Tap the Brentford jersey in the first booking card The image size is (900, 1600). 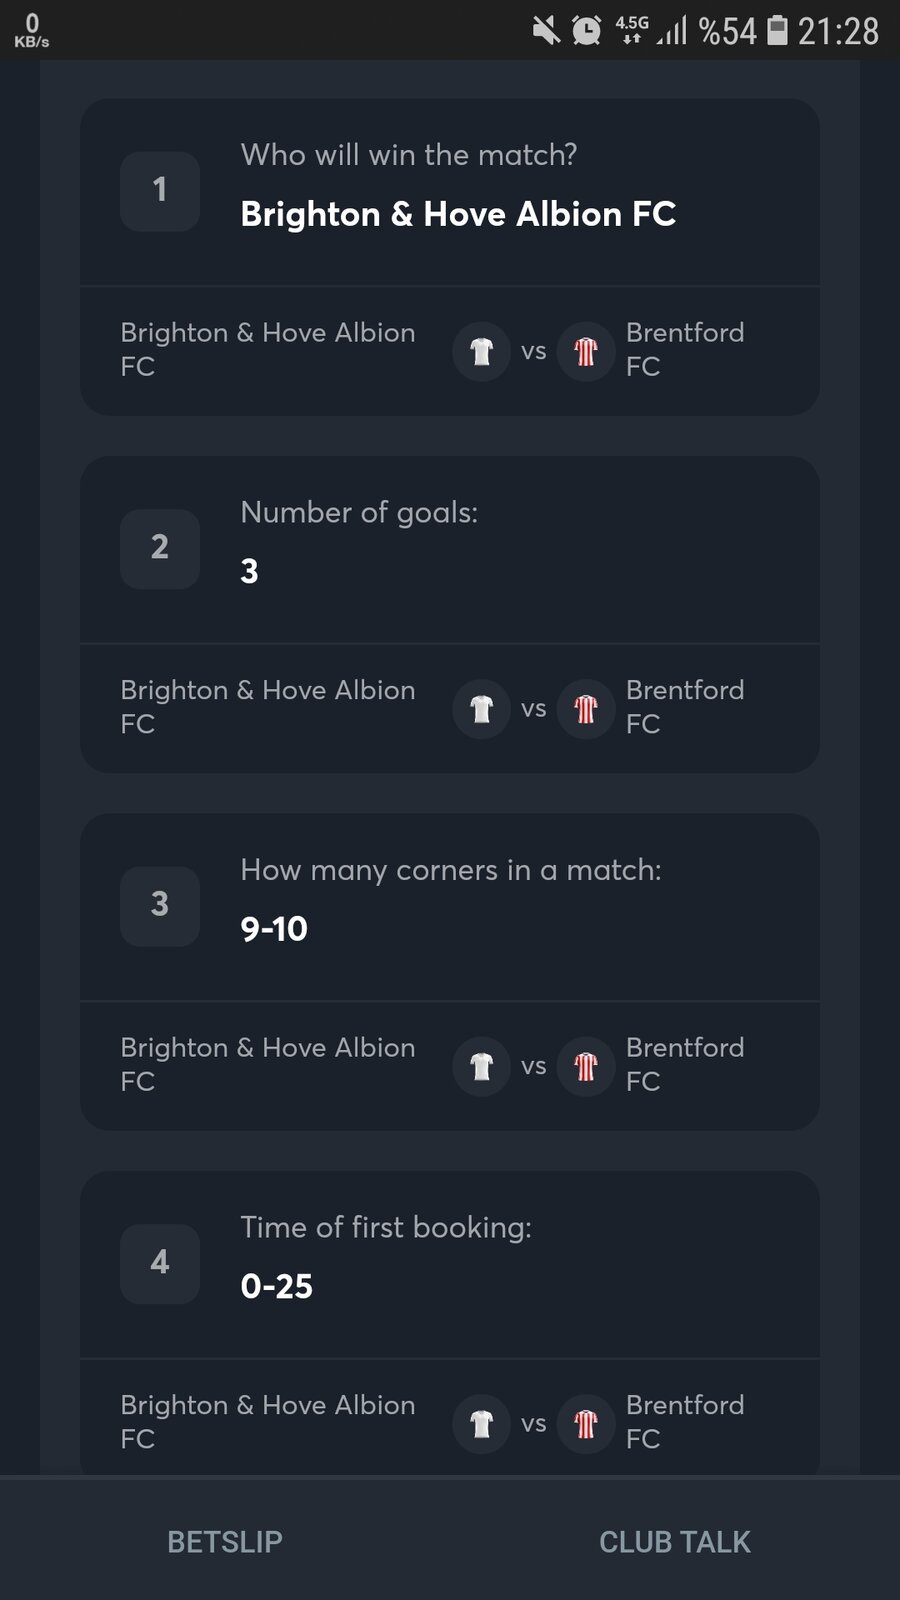pos(586,1424)
